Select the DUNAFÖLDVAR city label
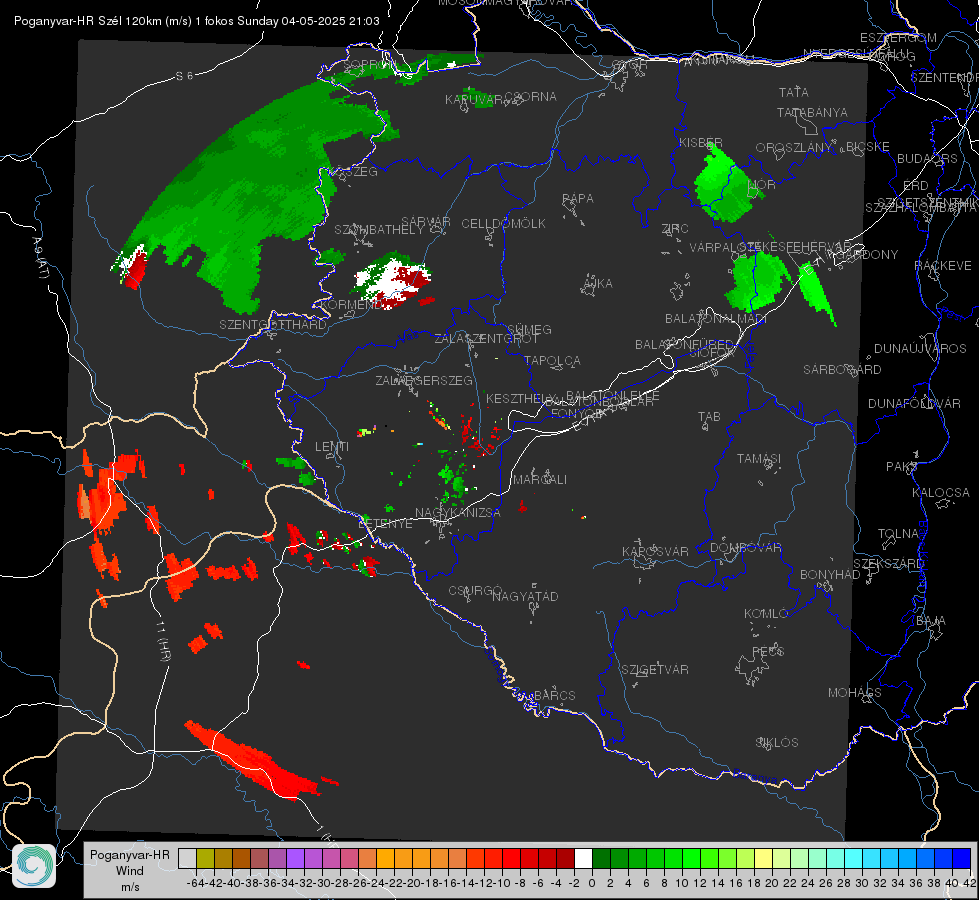Image resolution: width=979 pixels, height=900 pixels. tap(914, 403)
